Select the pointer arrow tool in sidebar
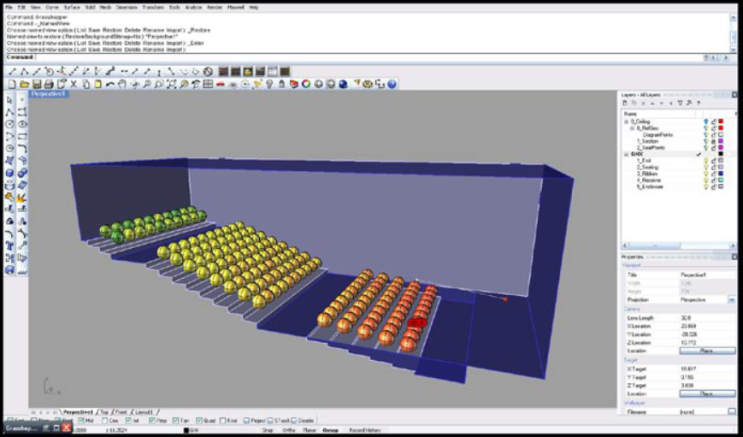 coord(9,100)
